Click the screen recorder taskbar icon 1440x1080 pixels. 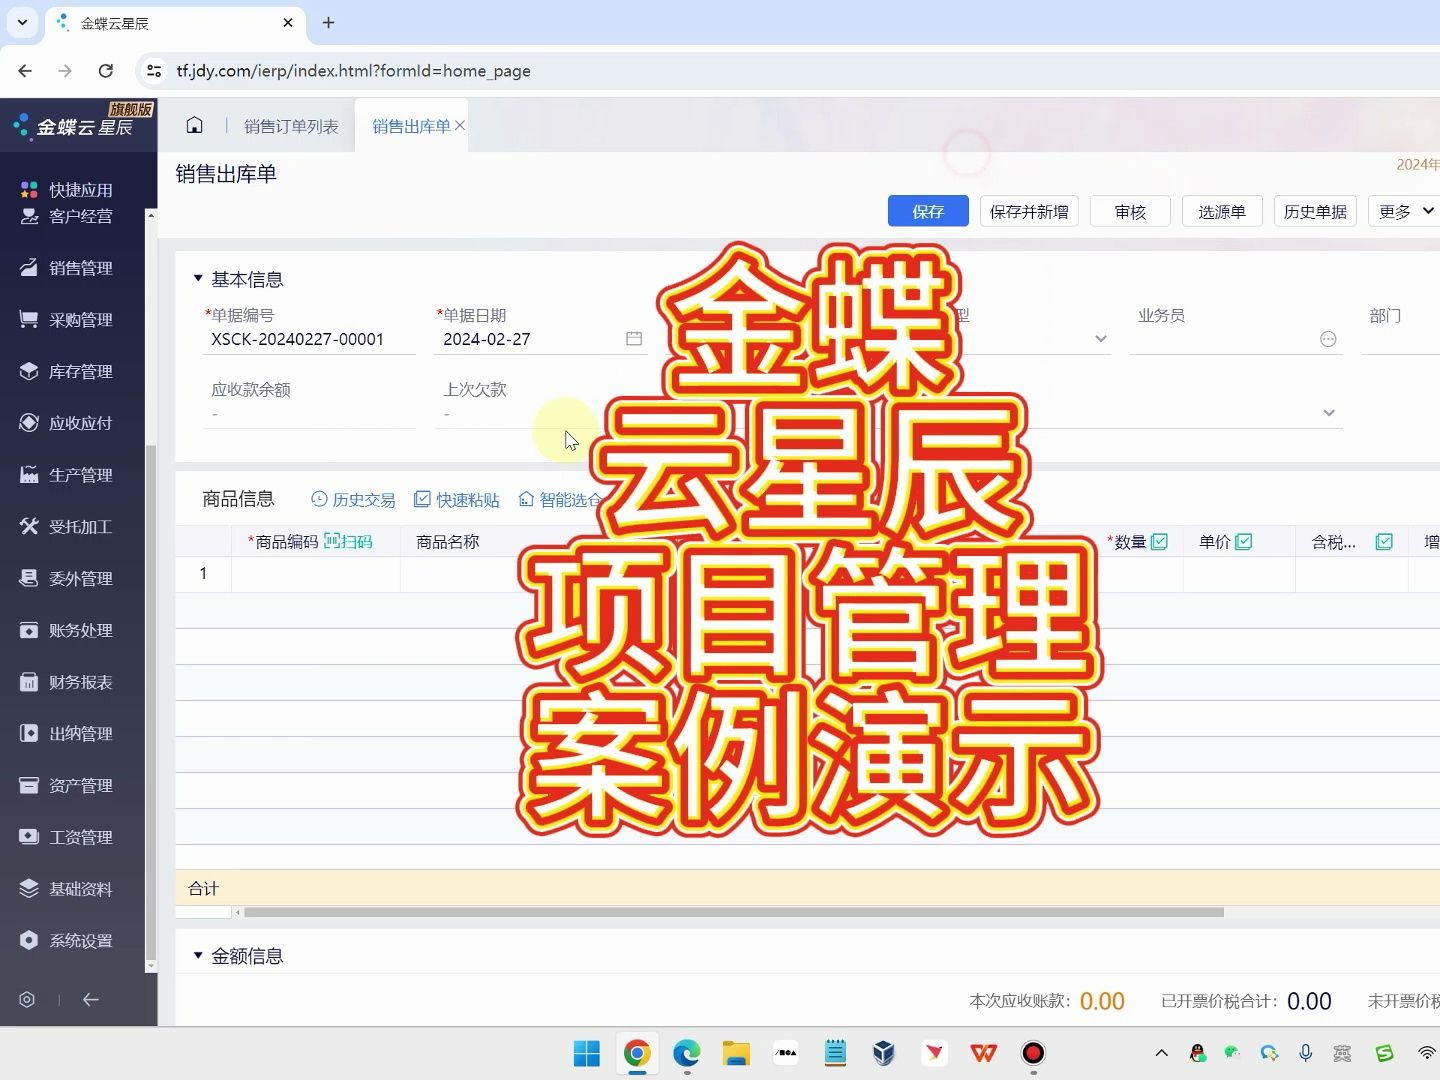tap(1033, 1053)
